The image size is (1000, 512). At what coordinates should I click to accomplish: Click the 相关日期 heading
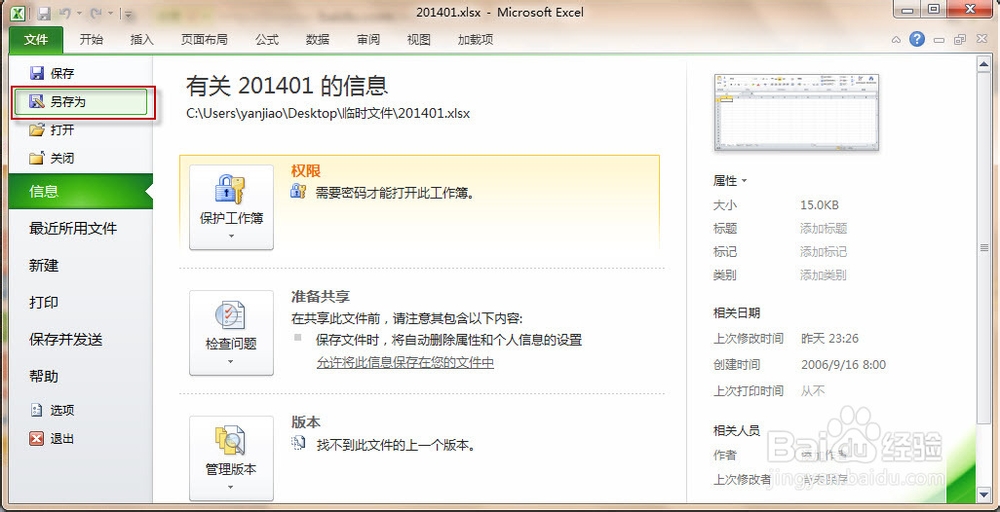737,313
